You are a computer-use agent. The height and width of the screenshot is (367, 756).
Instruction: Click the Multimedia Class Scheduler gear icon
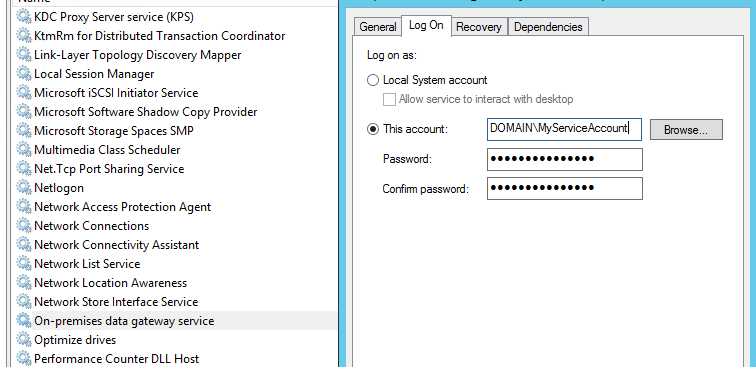[x=24, y=149]
